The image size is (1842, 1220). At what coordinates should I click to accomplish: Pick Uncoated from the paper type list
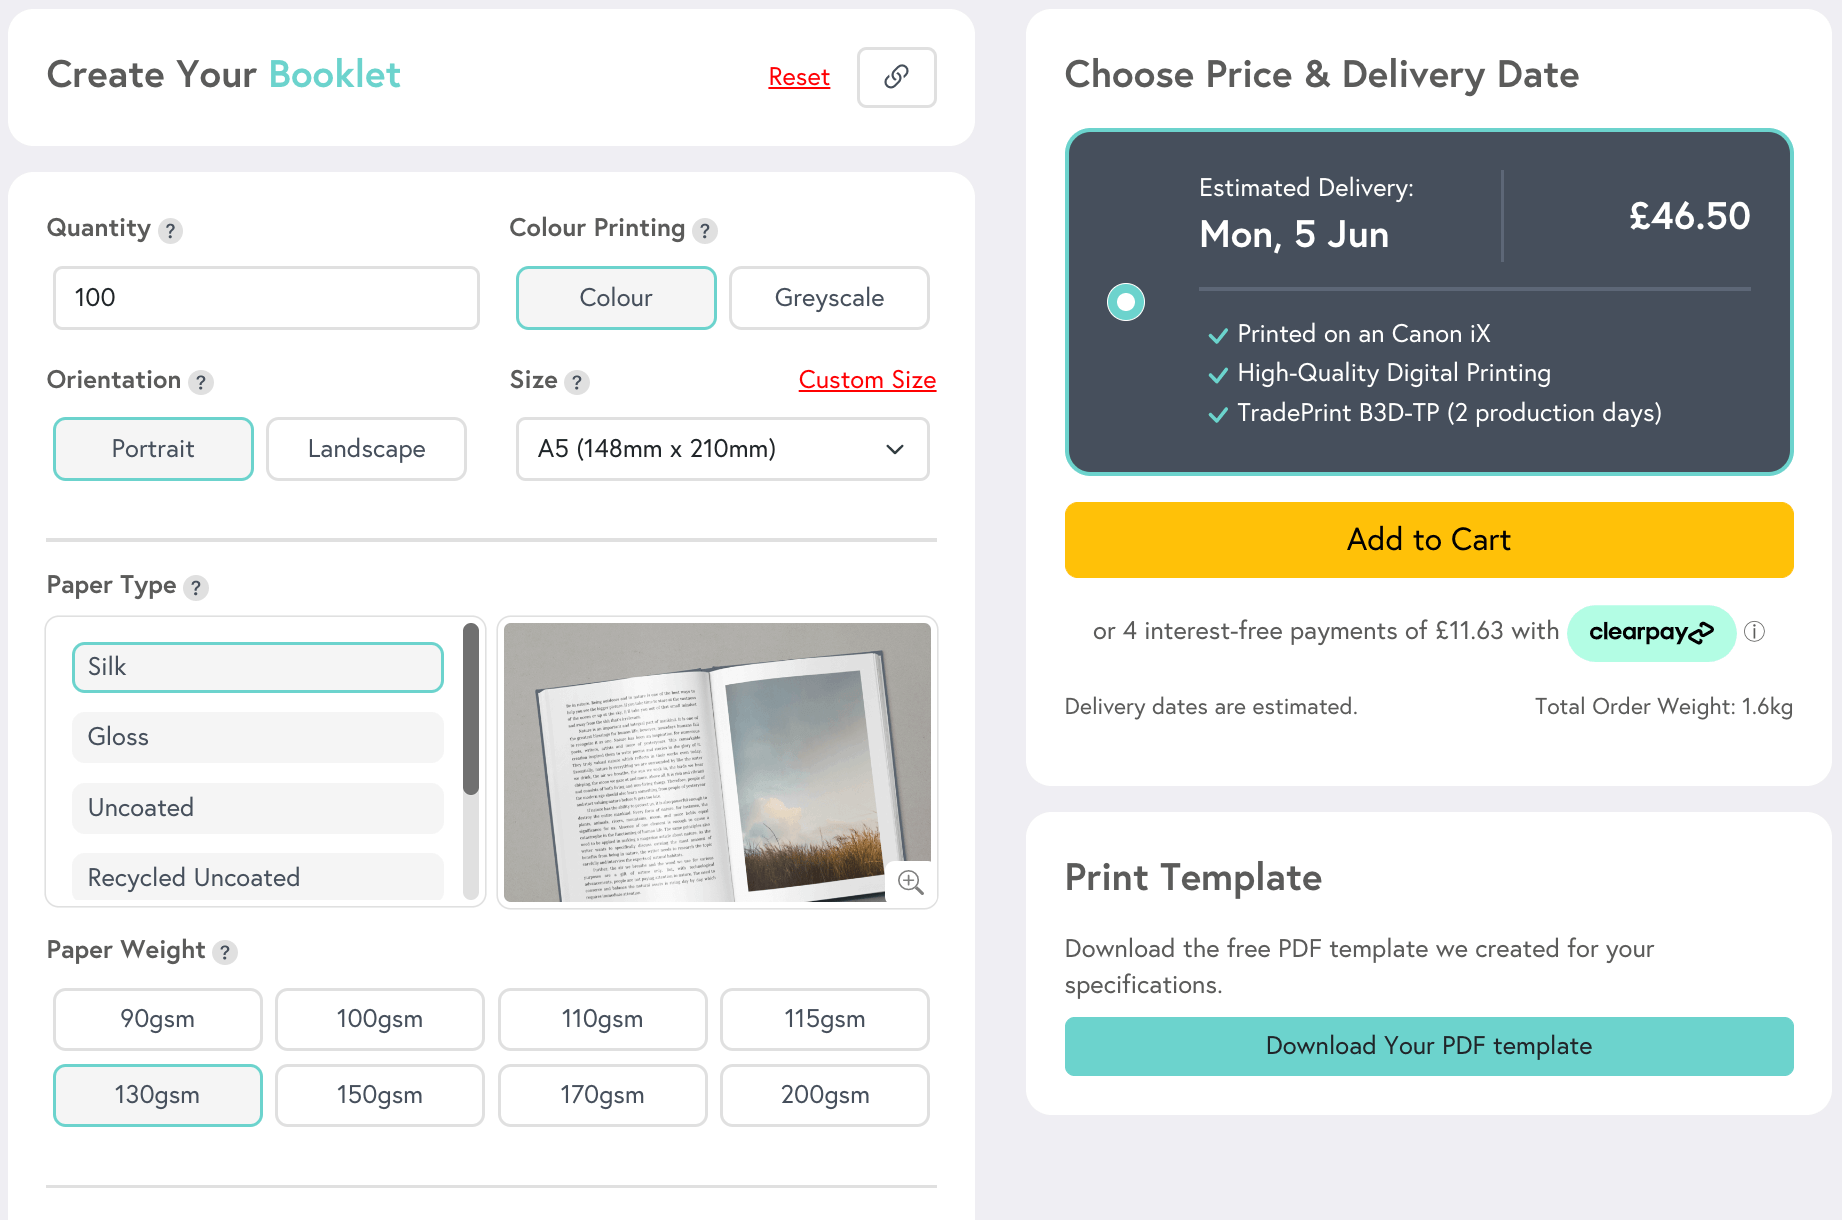tap(257, 808)
